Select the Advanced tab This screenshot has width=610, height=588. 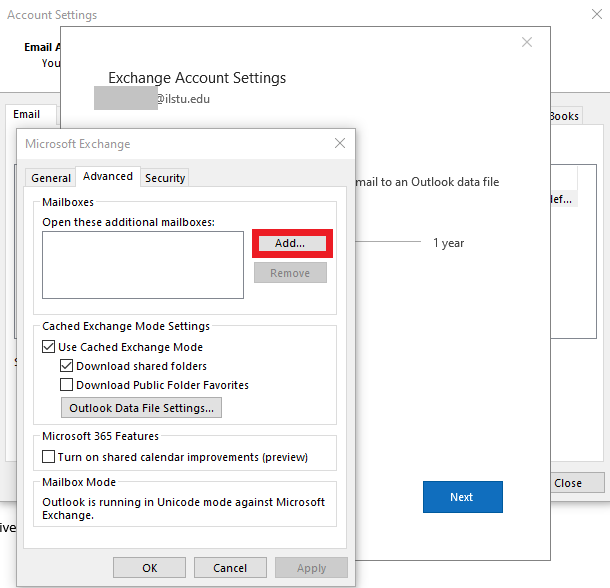tap(108, 176)
